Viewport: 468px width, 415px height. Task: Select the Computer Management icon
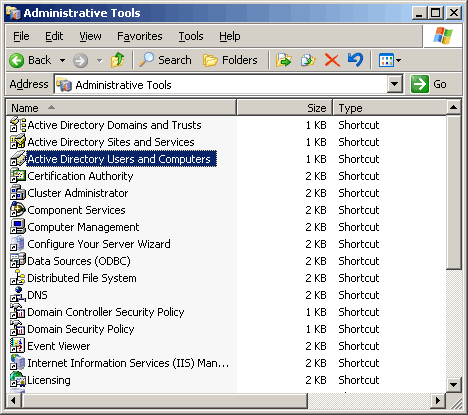point(18,227)
